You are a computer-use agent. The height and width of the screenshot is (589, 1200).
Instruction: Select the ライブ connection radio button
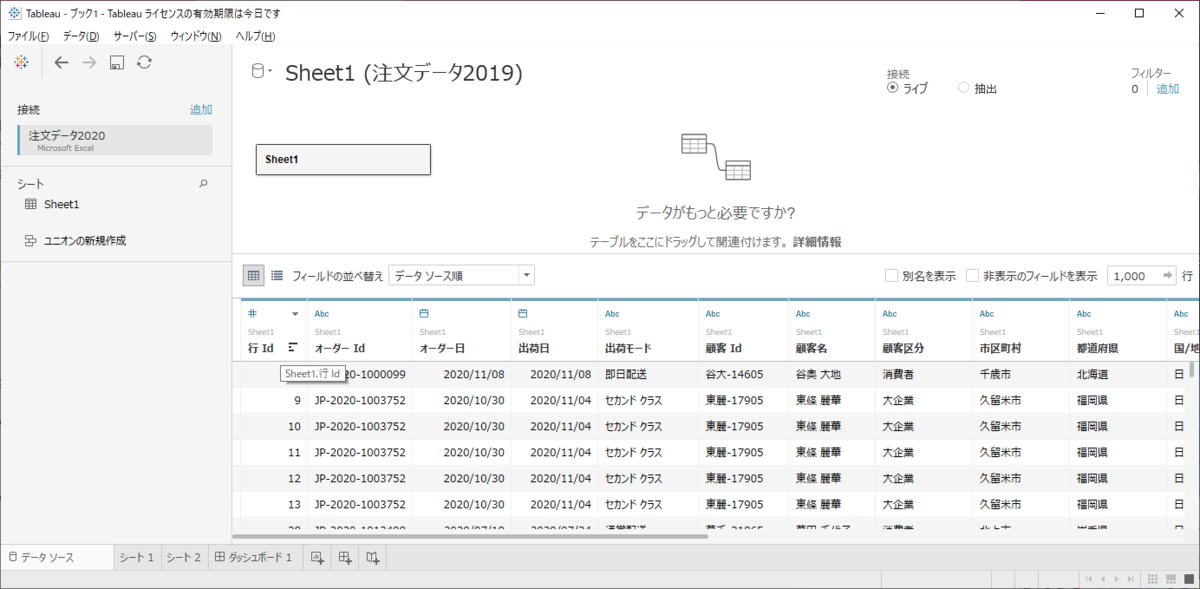pos(893,88)
